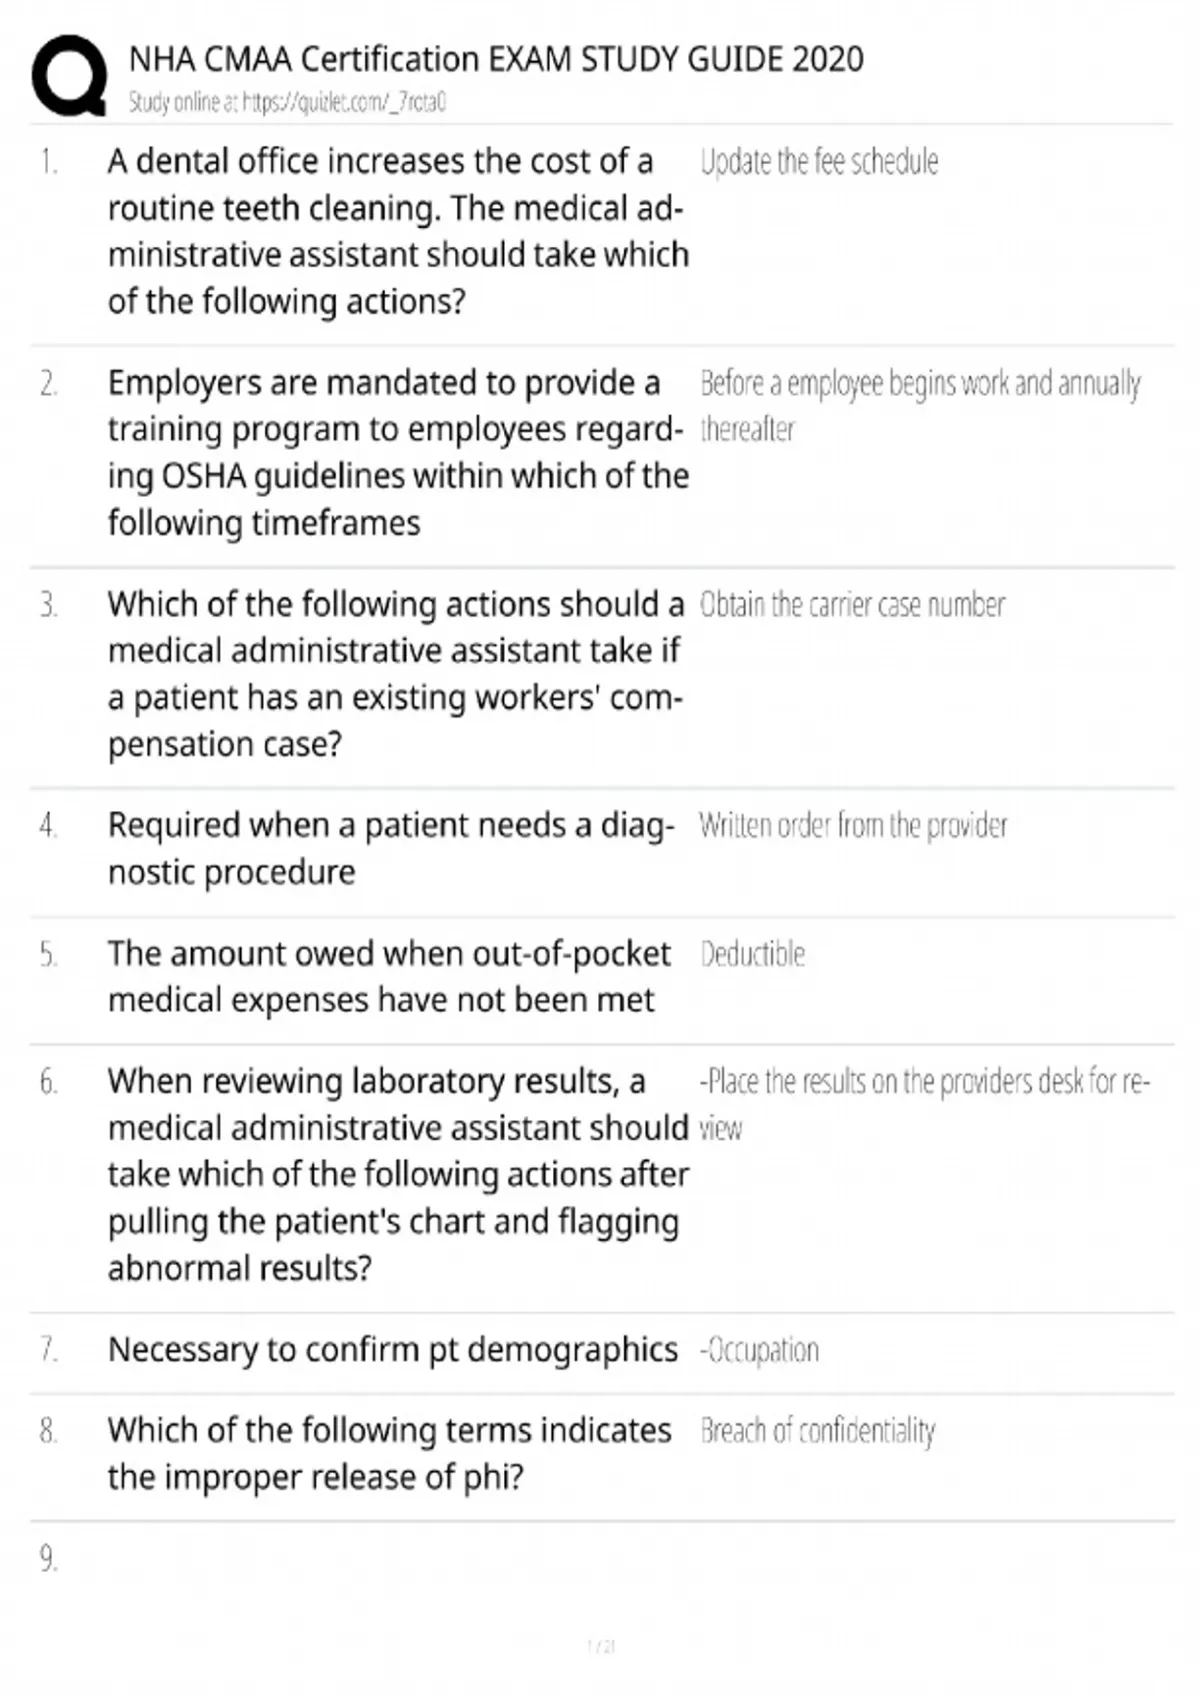Image resolution: width=1200 pixels, height=1700 pixels.
Task: Click the NHA CMAA study guide title
Action: click(x=496, y=60)
